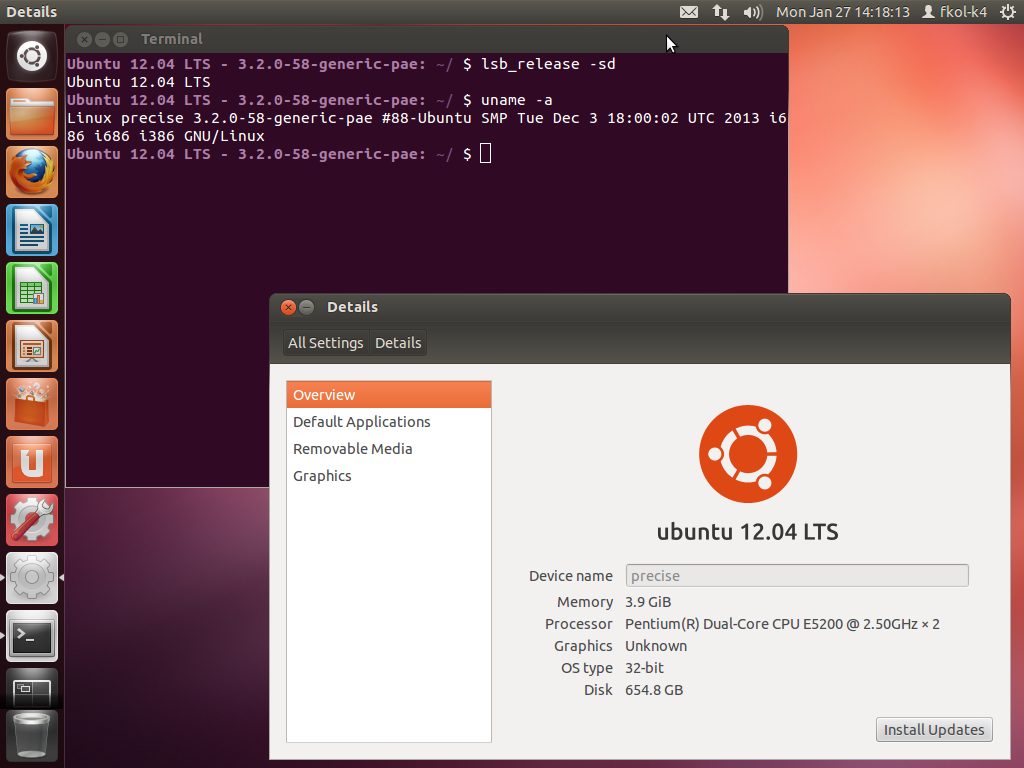
Task: Click the 'Details' label in the top panel
Action: pos(31,12)
